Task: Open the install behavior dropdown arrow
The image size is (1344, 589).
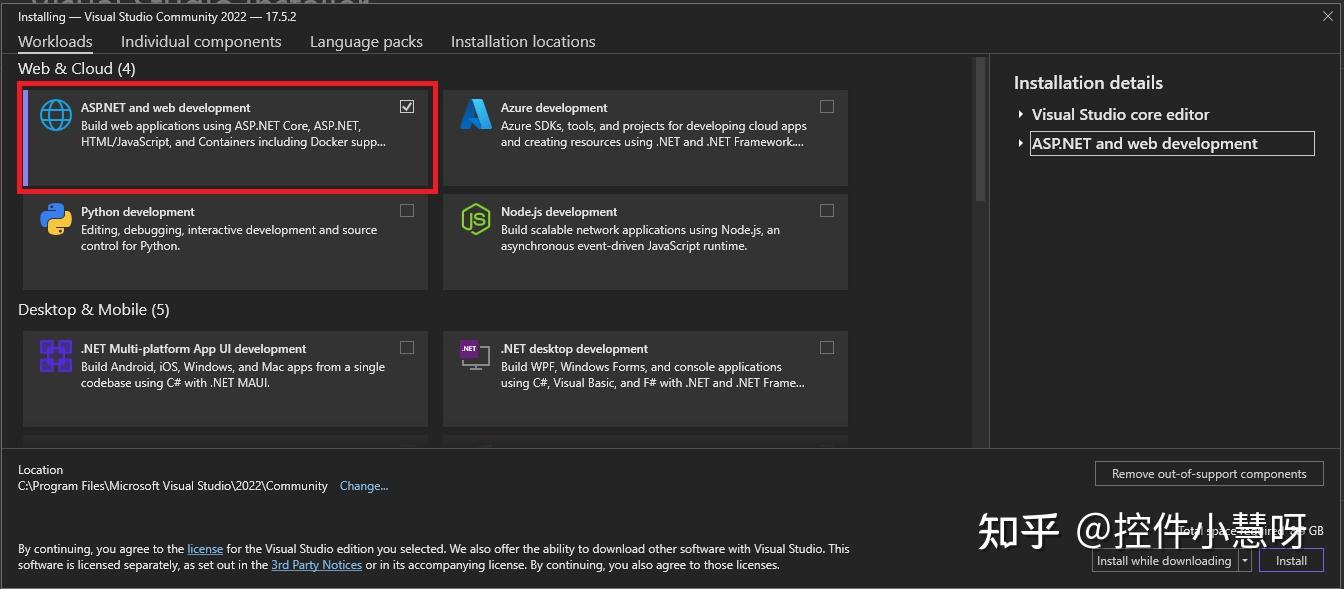Action: point(1244,560)
